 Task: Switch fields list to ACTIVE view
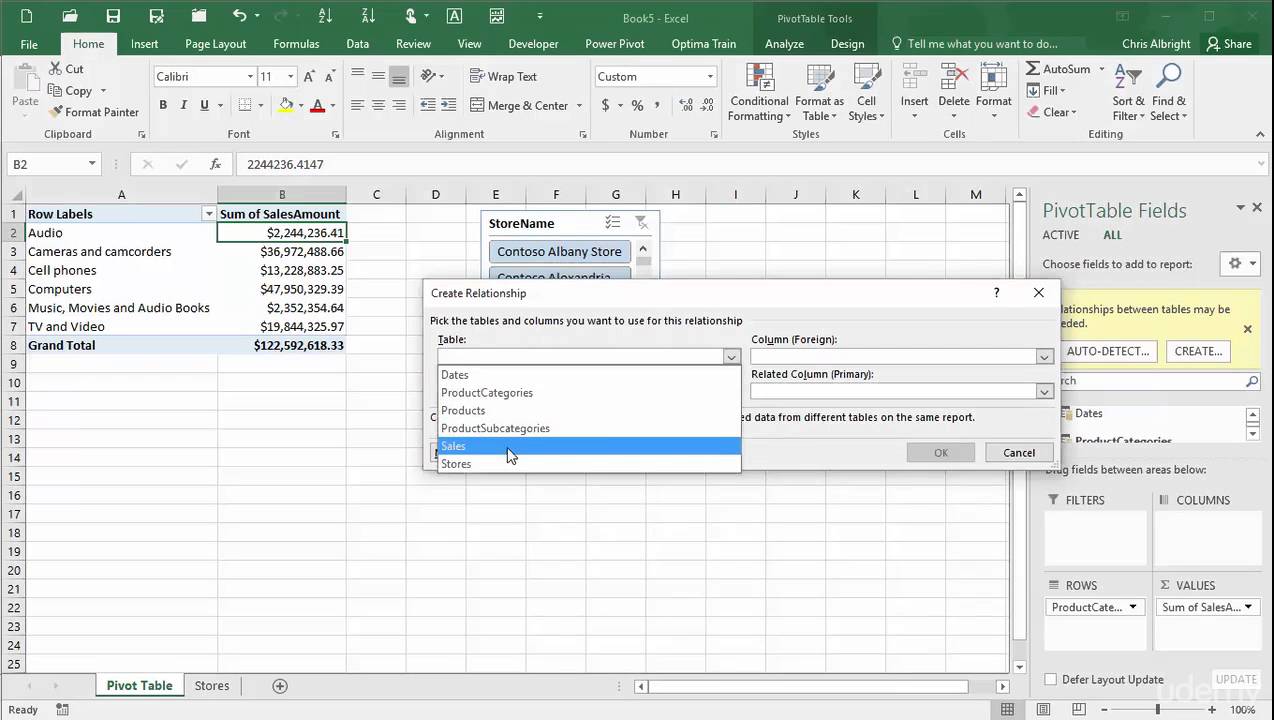point(1061,235)
